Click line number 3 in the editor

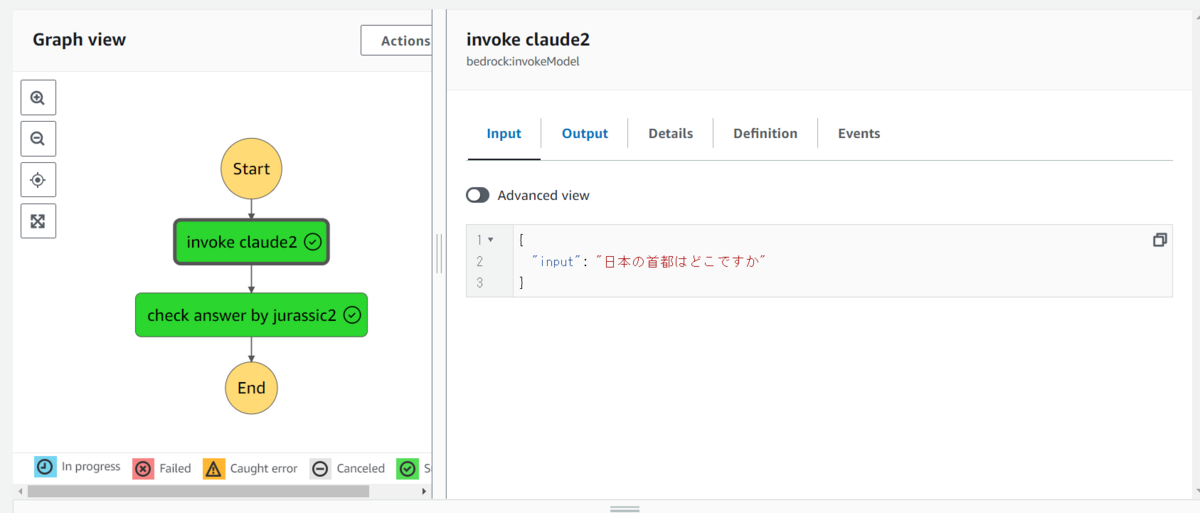(480, 283)
